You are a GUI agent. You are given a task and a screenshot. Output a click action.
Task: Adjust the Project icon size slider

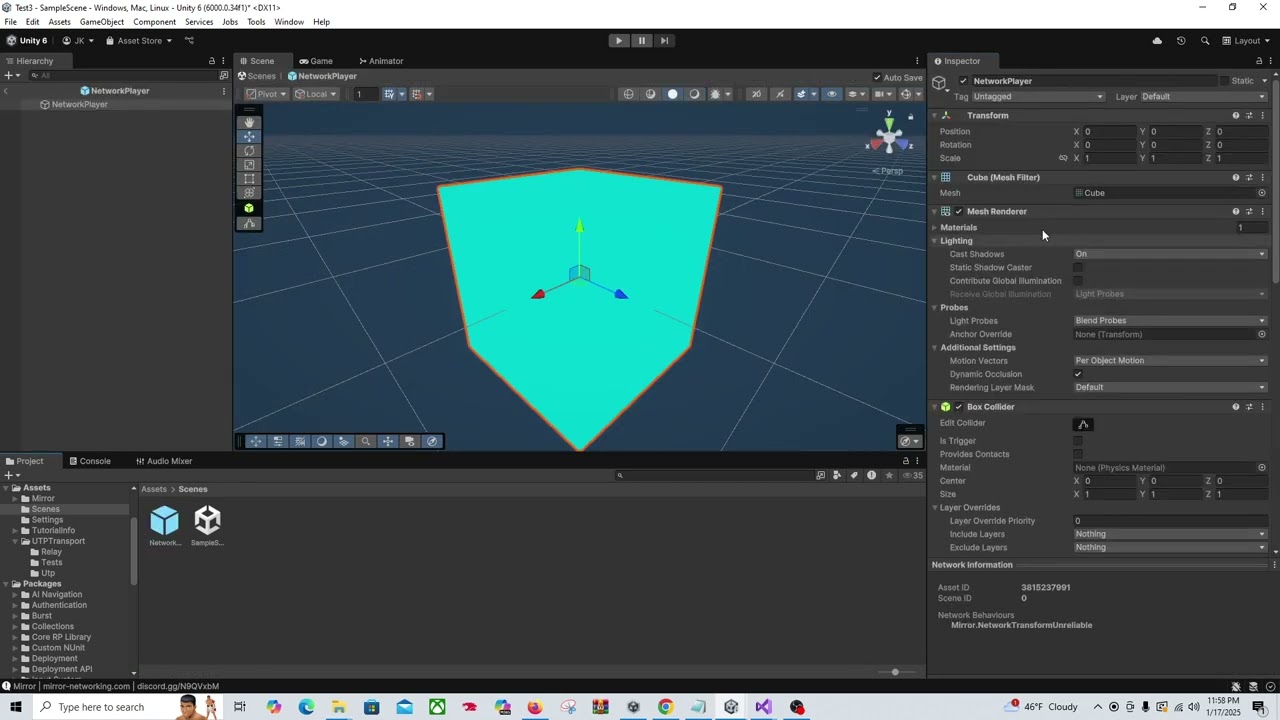pos(895,672)
